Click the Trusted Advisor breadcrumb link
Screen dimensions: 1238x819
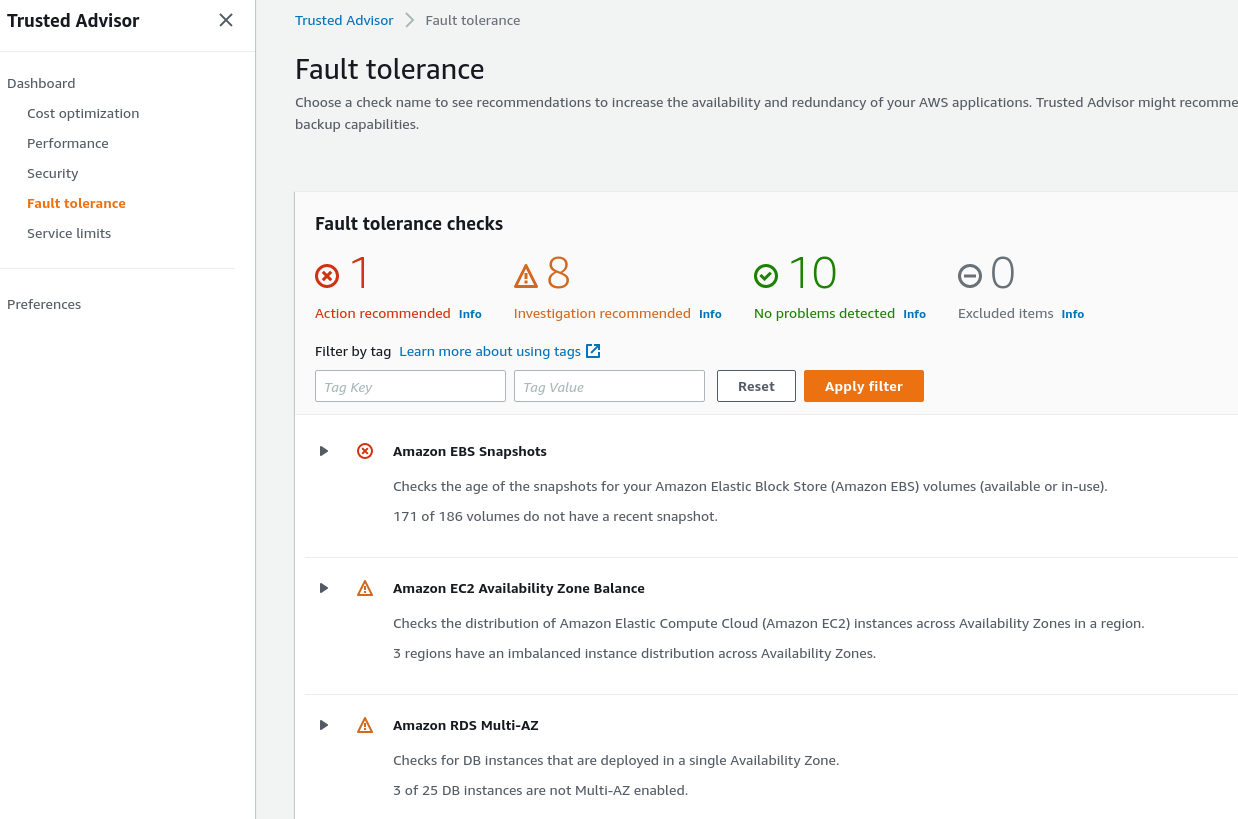pos(344,20)
